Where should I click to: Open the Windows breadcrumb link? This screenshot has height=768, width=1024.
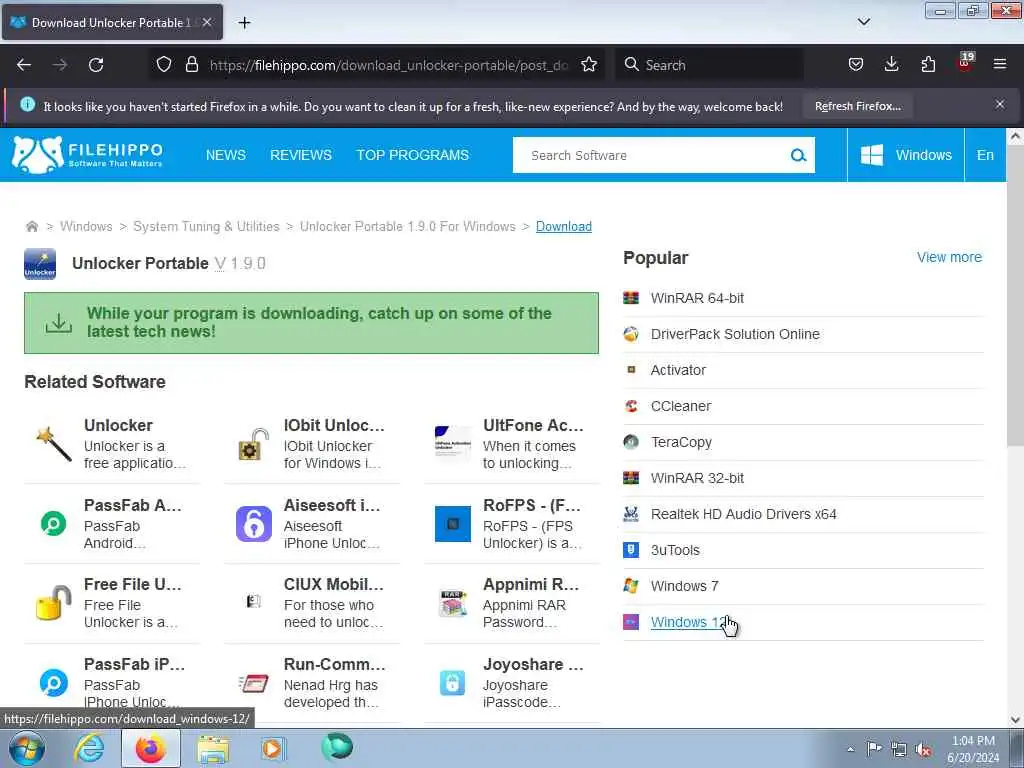(86, 227)
